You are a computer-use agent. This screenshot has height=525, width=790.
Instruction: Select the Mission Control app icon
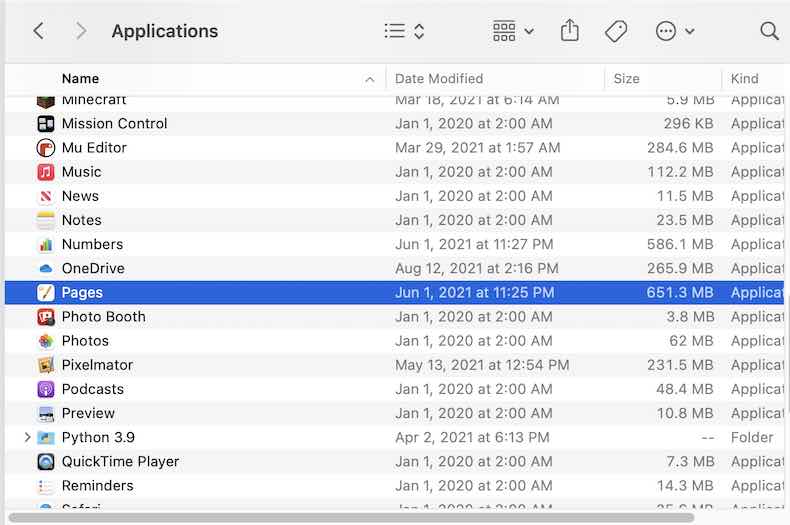pos(46,123)
